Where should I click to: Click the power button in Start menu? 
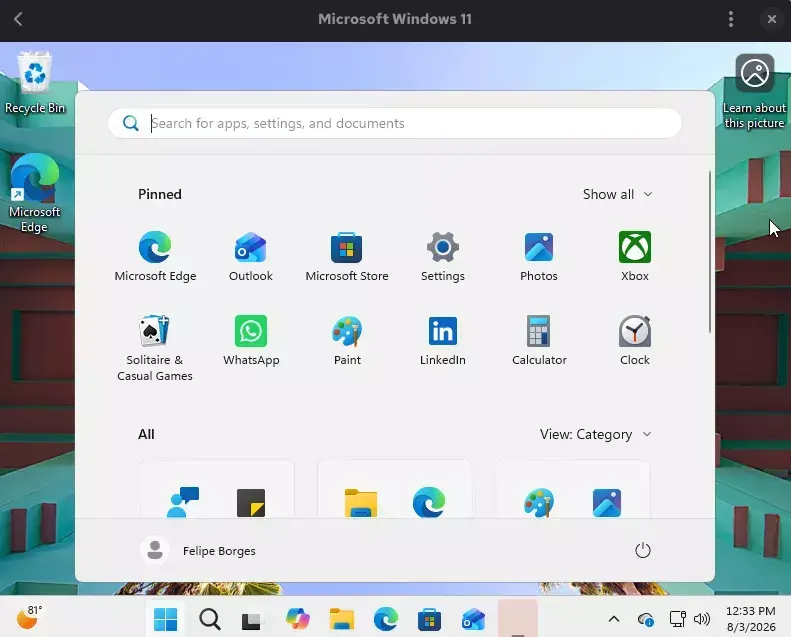point(643,550)
